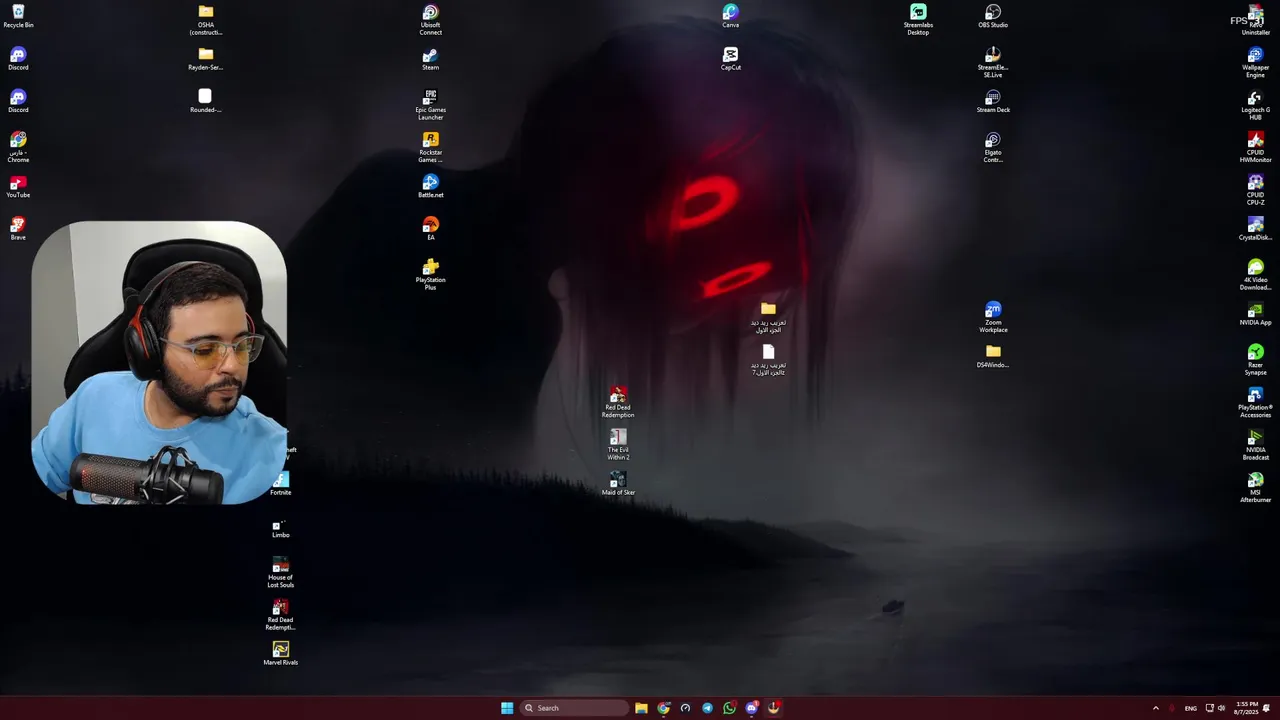Open the Recycle Bin desktop icon

[x=18, y=16]
